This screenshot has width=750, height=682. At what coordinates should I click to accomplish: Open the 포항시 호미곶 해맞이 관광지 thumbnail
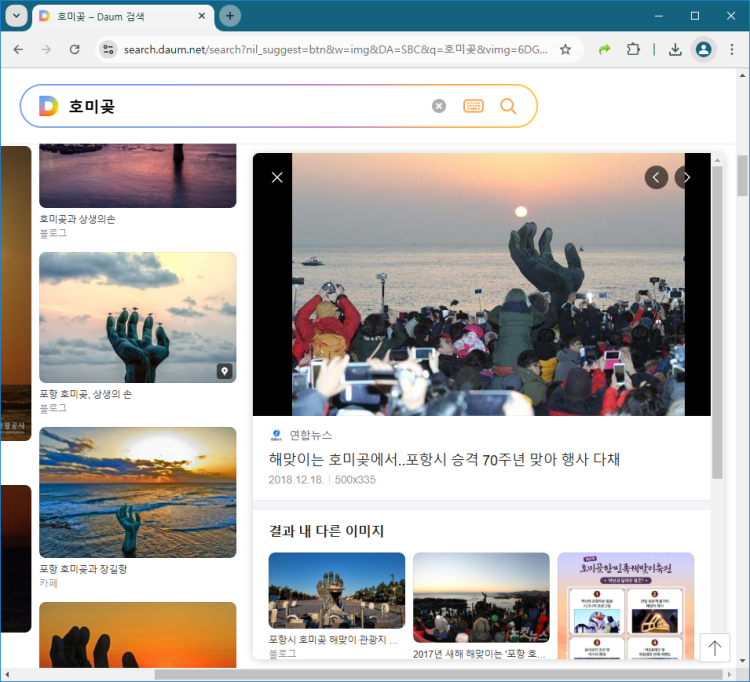pyautogui.click(x=337, y=590)
